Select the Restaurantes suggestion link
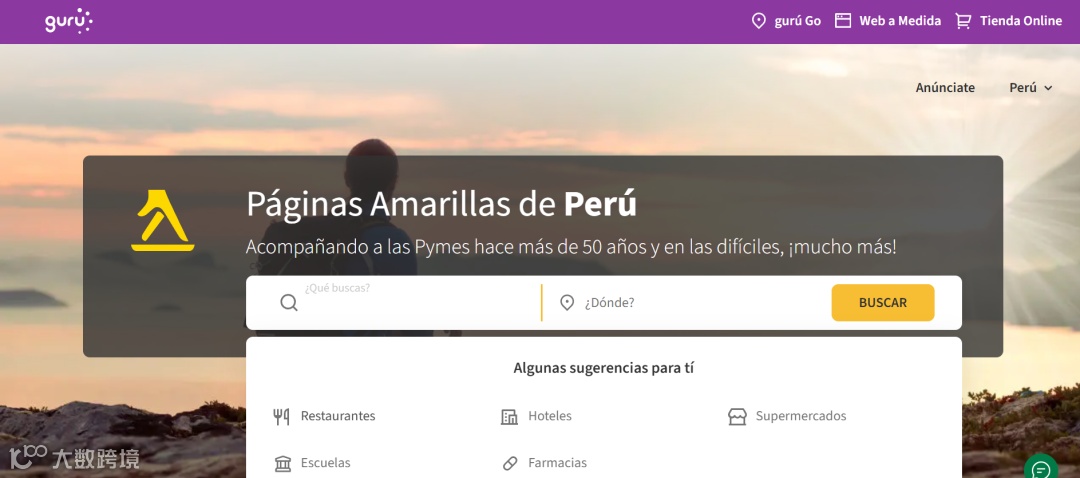This screenshot has height=478, width=1080. (338, 416)
